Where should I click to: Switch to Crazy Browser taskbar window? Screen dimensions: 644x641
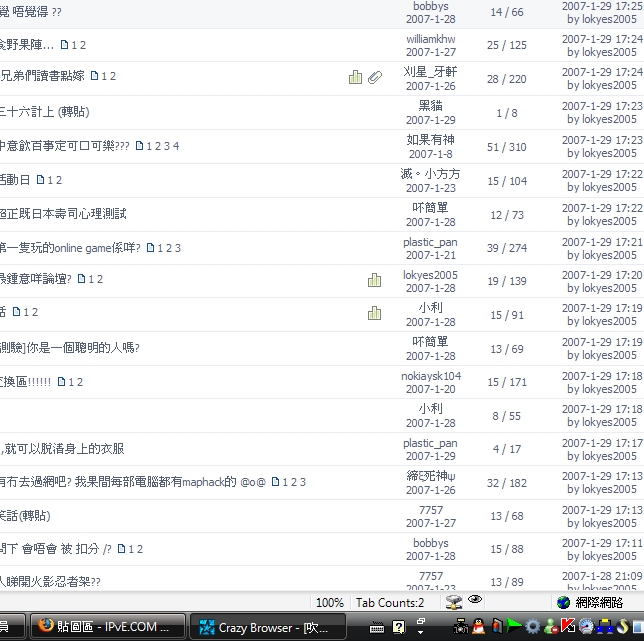point(267,627)
